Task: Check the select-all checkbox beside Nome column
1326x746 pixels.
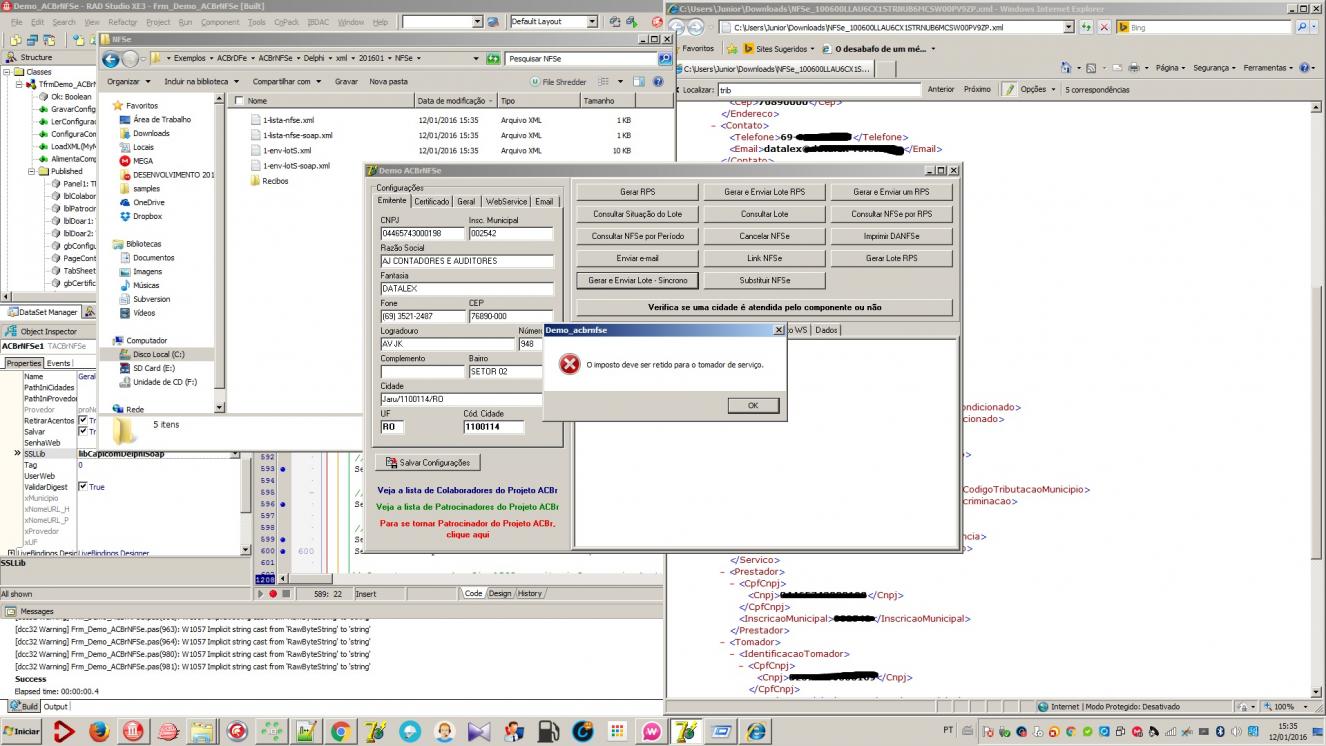Action: tap(238, 101)
